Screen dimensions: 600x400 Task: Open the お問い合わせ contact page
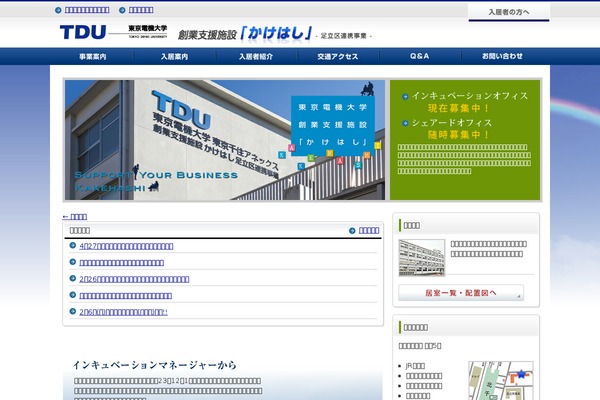click(502, 56)
